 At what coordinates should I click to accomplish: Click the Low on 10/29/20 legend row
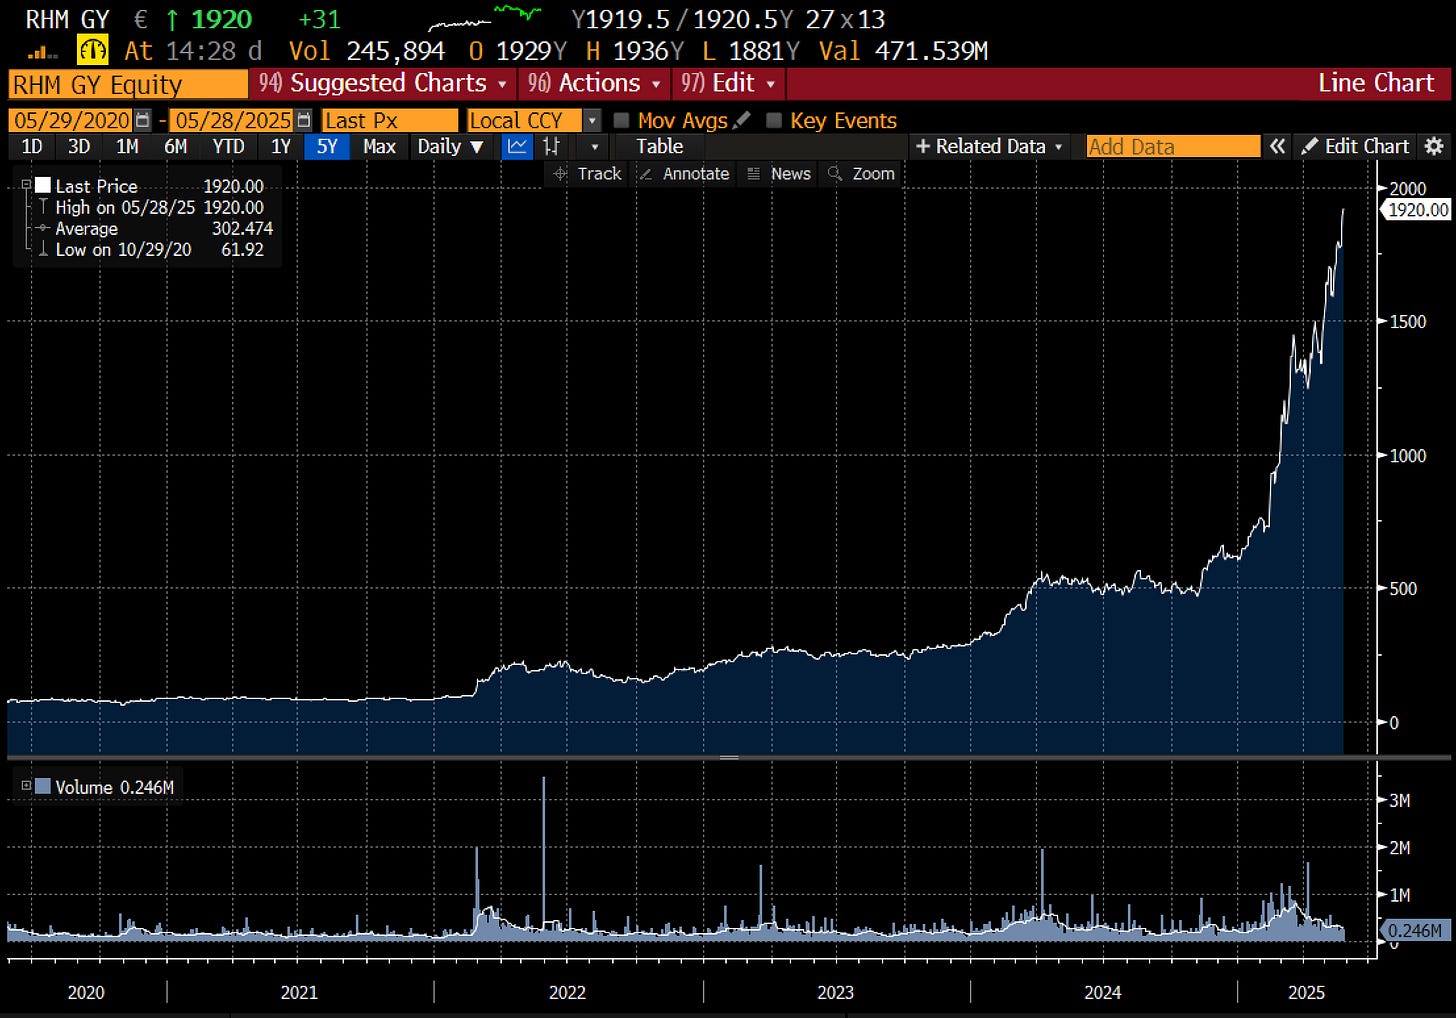151,249
